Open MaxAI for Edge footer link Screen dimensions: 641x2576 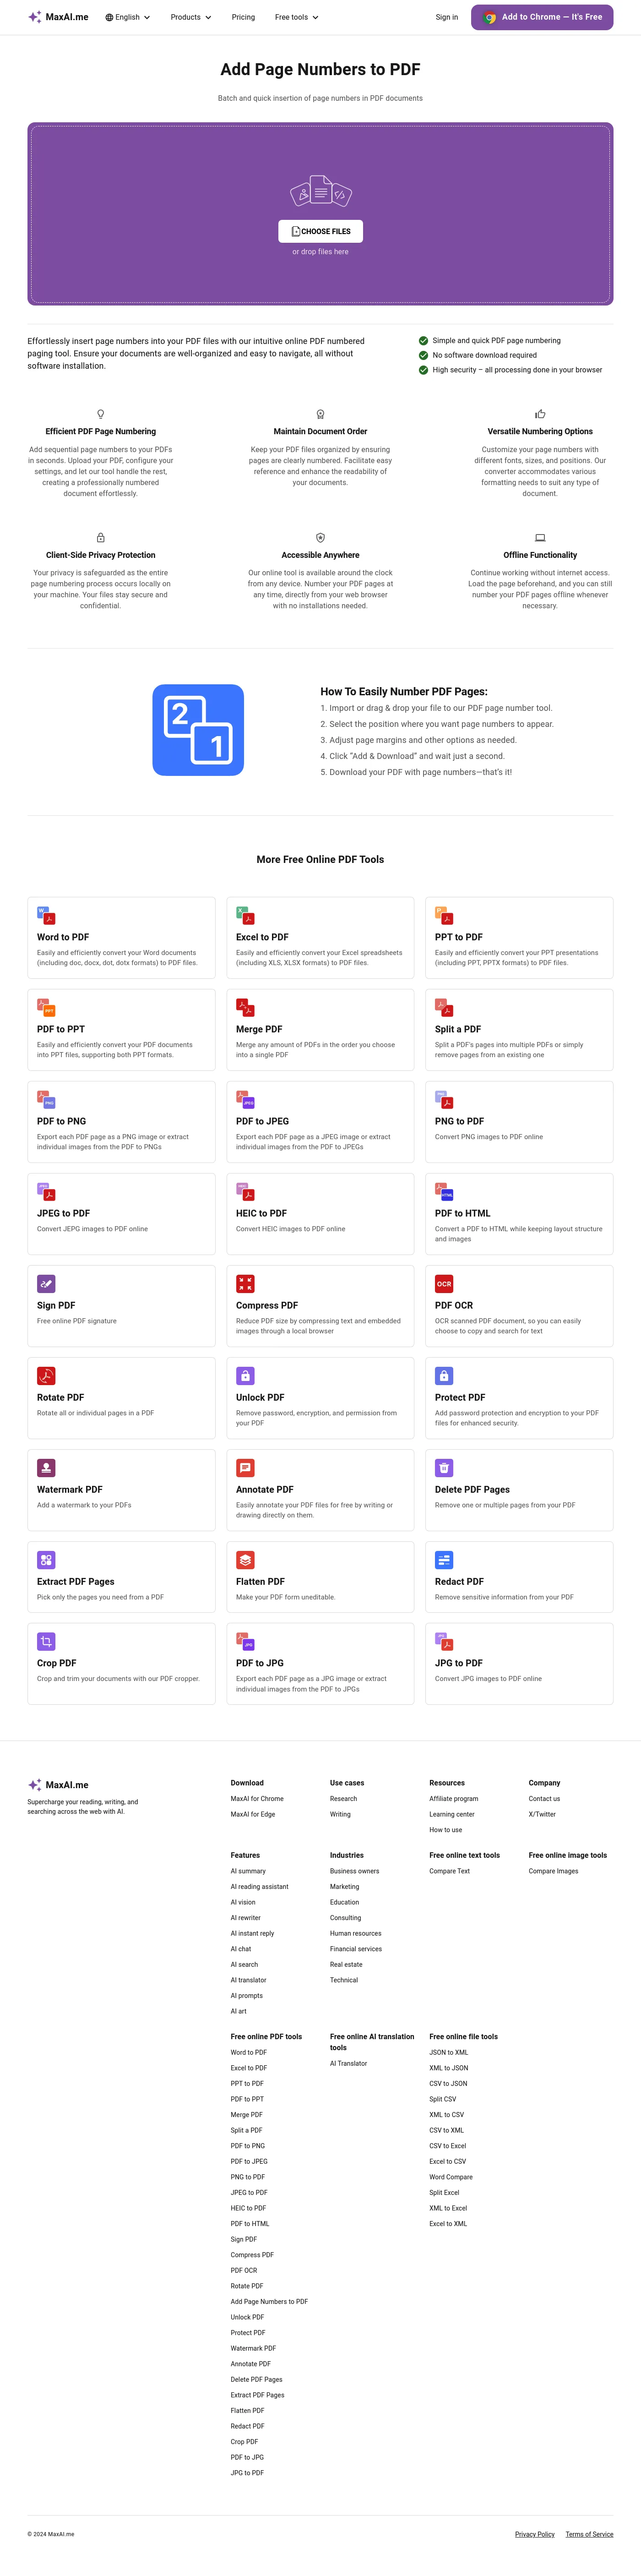253,1814
